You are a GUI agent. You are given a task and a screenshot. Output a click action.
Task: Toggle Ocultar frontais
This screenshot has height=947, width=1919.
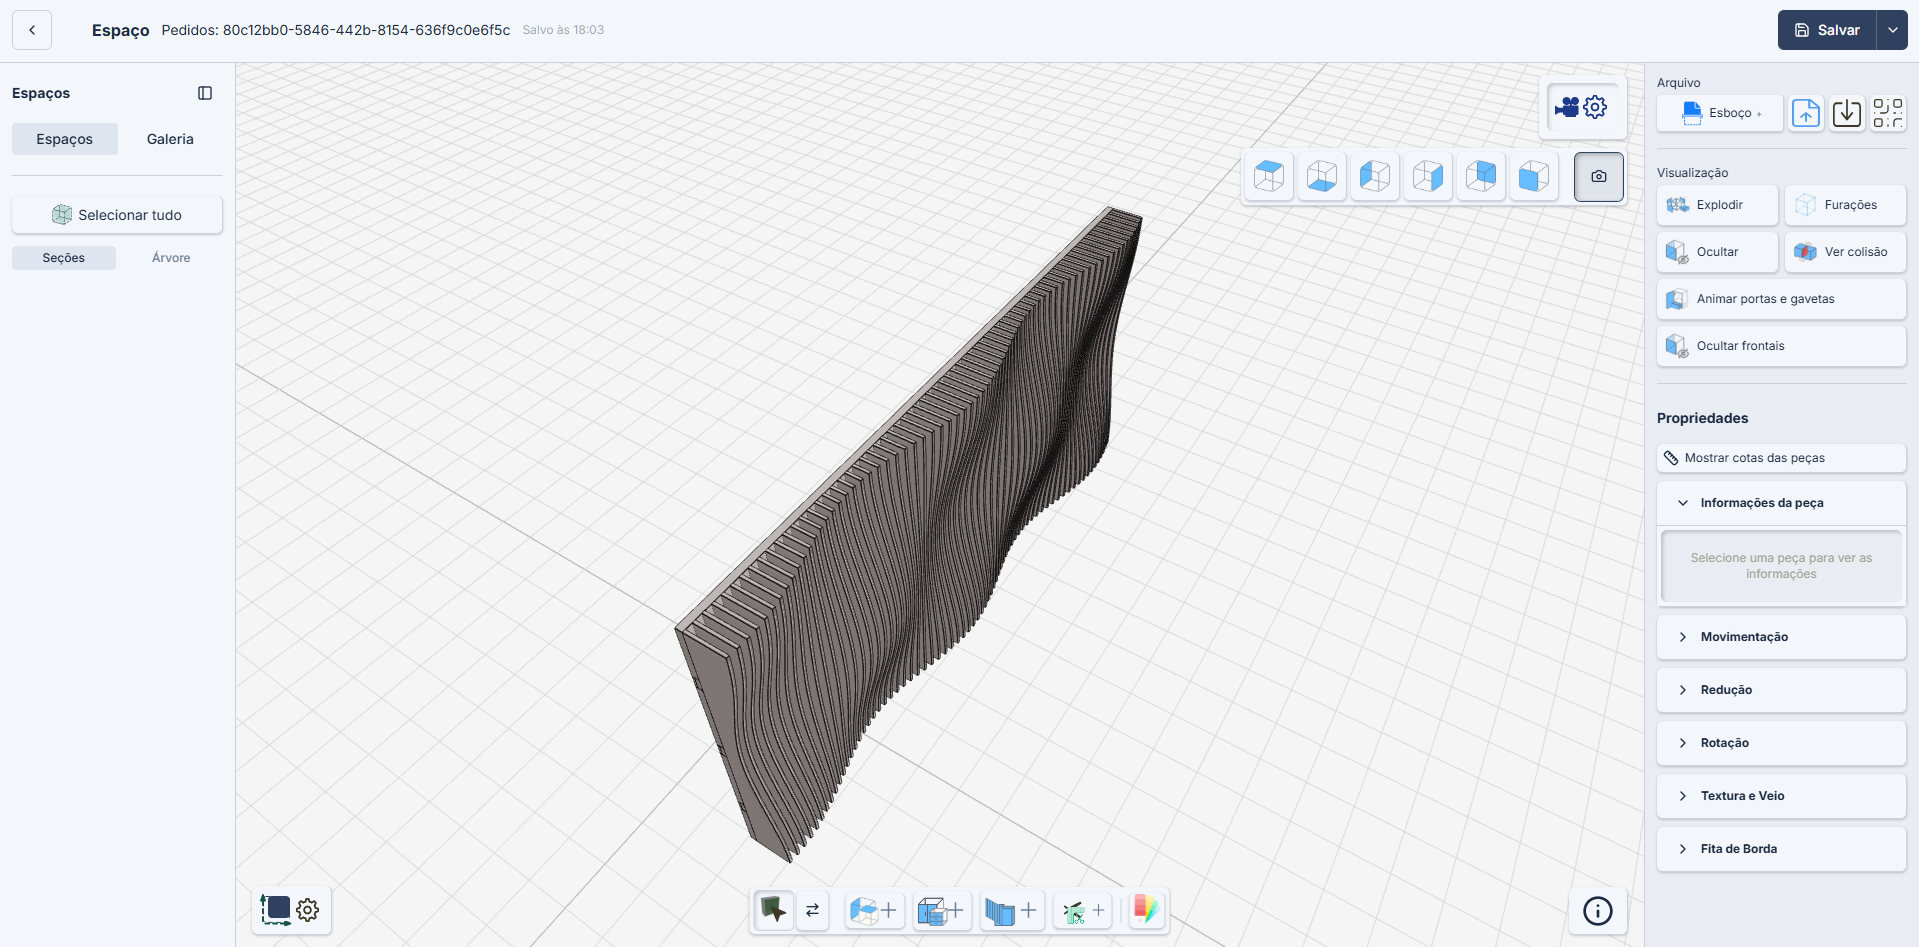[x=1781, y=346]
